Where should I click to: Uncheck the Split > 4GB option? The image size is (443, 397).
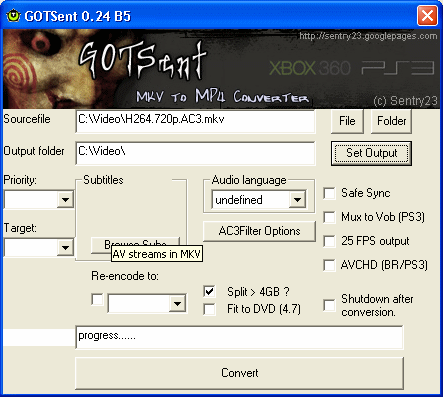(x=209, y=292)
